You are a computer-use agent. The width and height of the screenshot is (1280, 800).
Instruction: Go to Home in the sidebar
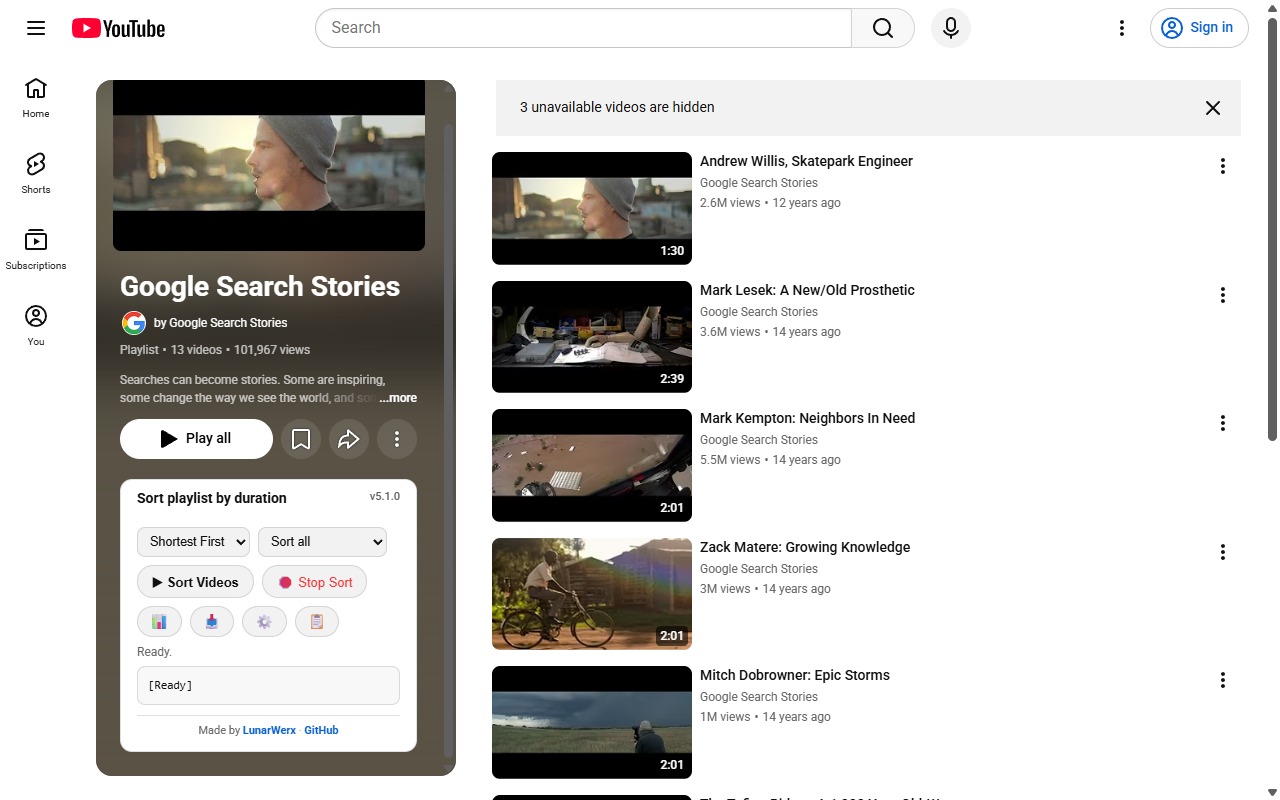36,98
